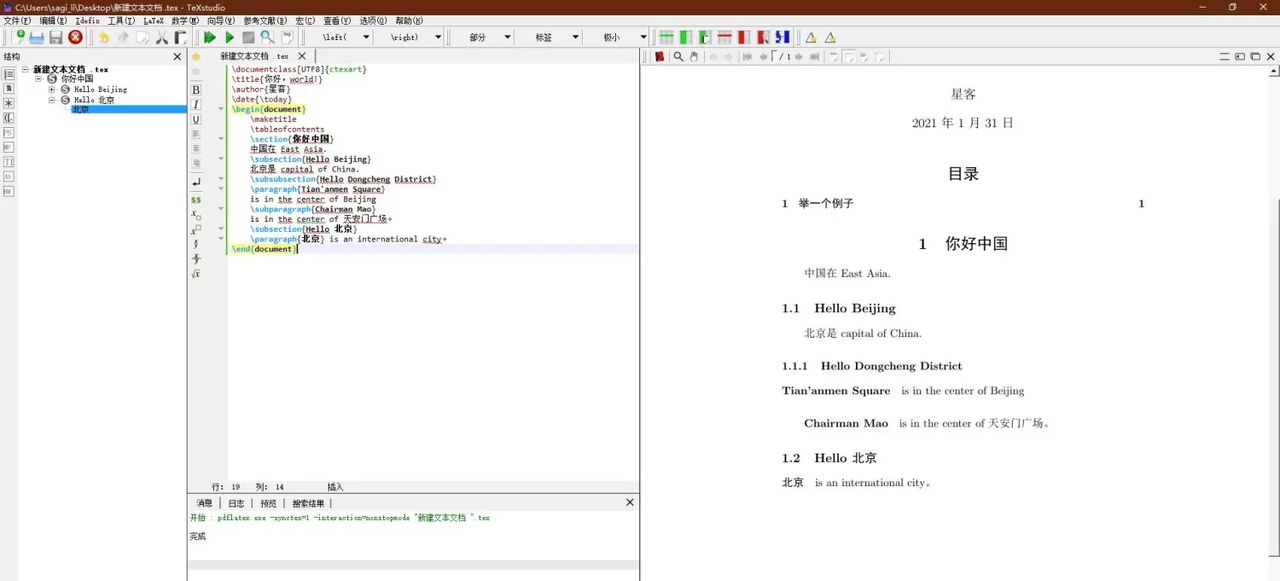This screenshot has height=581, width=1280.
Task: Switch to the 日志 log tab
Action: [236, 503]
